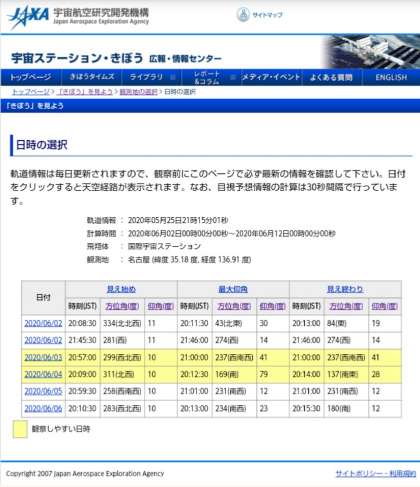Open the メディア・イベント menu item
Viewport: 420px width, 487px height.
point(271,77)
